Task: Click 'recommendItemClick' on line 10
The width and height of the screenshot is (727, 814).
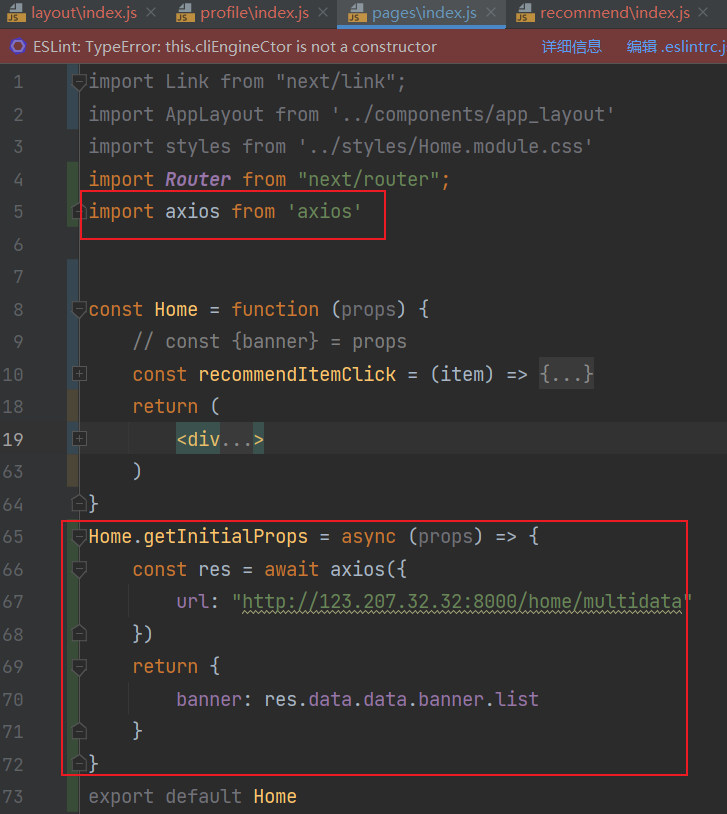Action: tap(297, 374)
